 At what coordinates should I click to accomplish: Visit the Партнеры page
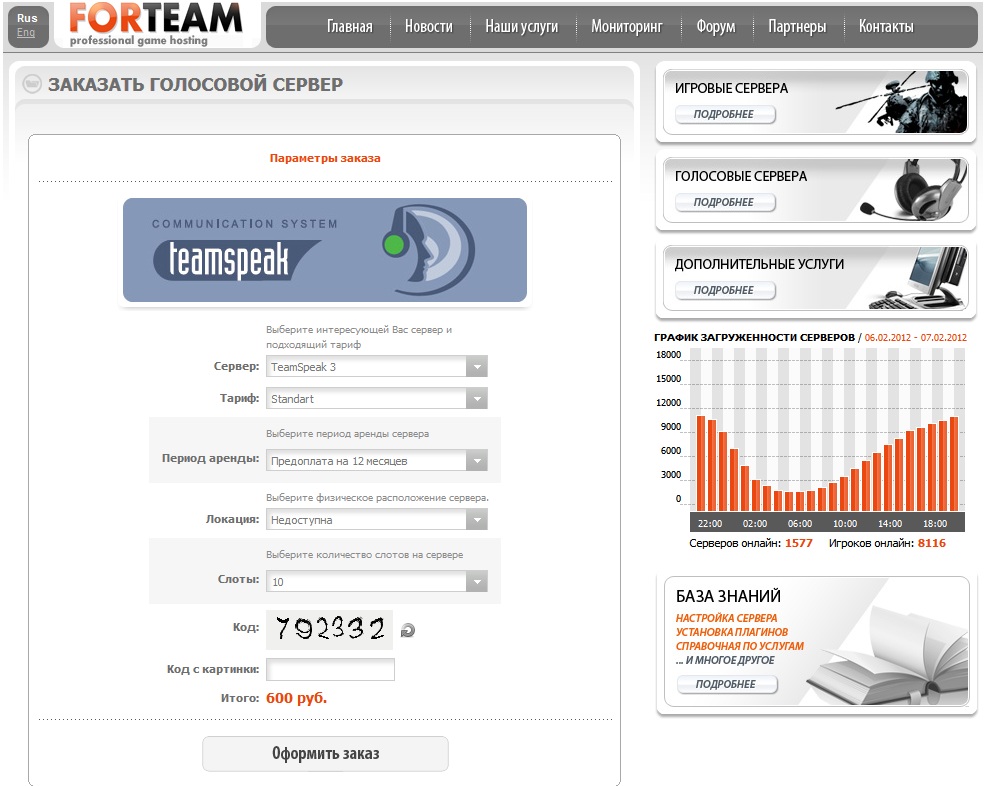pos(797,26)
